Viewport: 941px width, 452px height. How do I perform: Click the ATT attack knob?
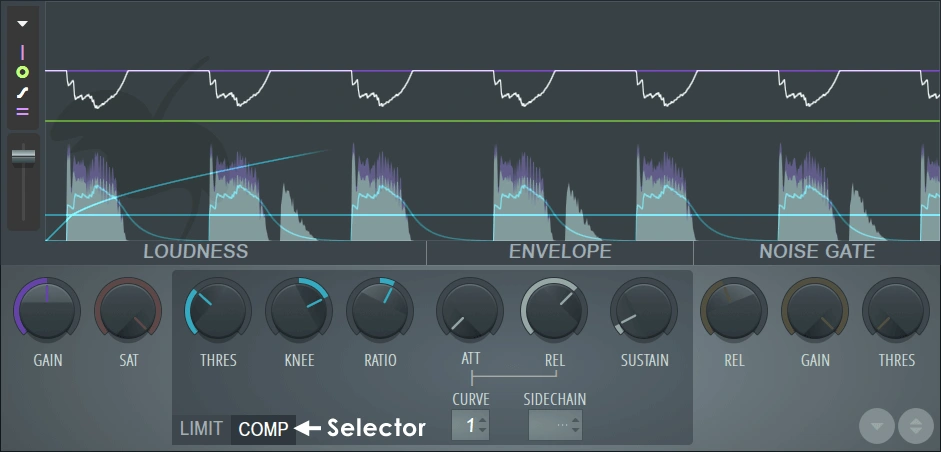click(470, 310)
